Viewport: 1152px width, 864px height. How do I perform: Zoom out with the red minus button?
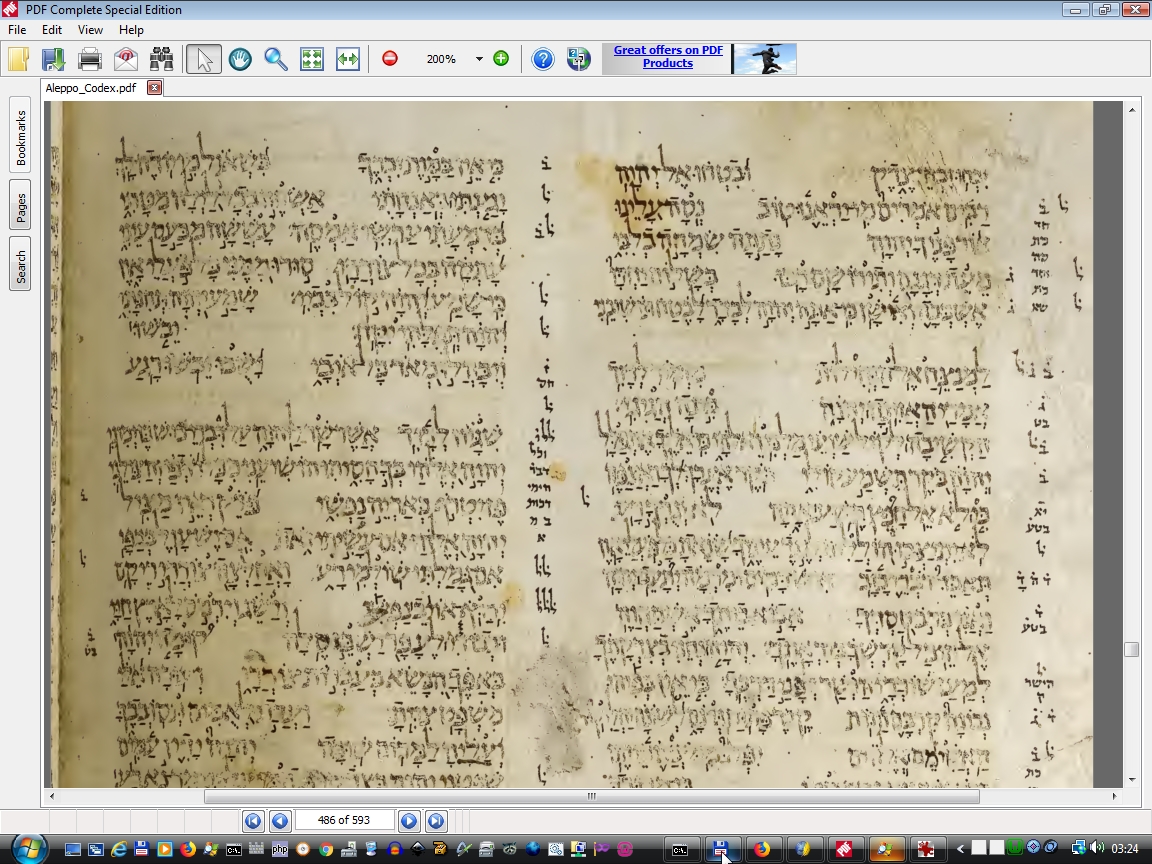click(x=390, y=59)
